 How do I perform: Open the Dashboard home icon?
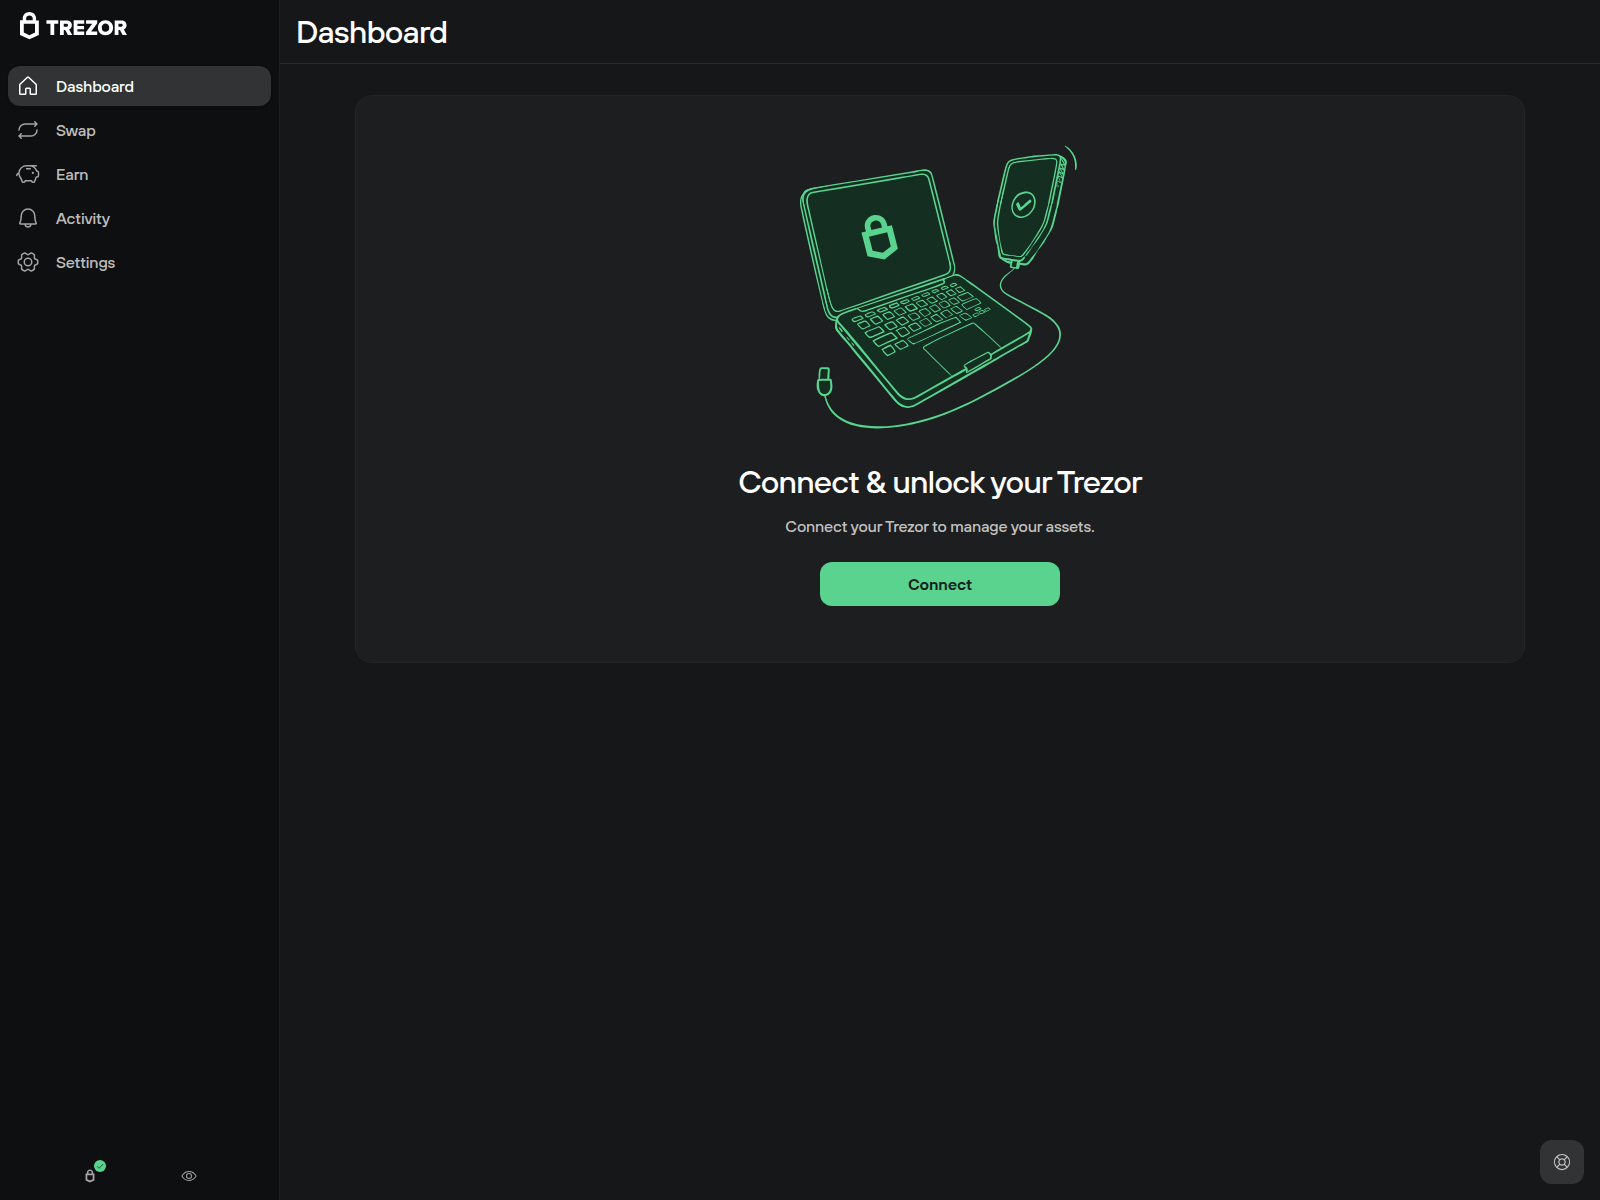coord(28,86)
